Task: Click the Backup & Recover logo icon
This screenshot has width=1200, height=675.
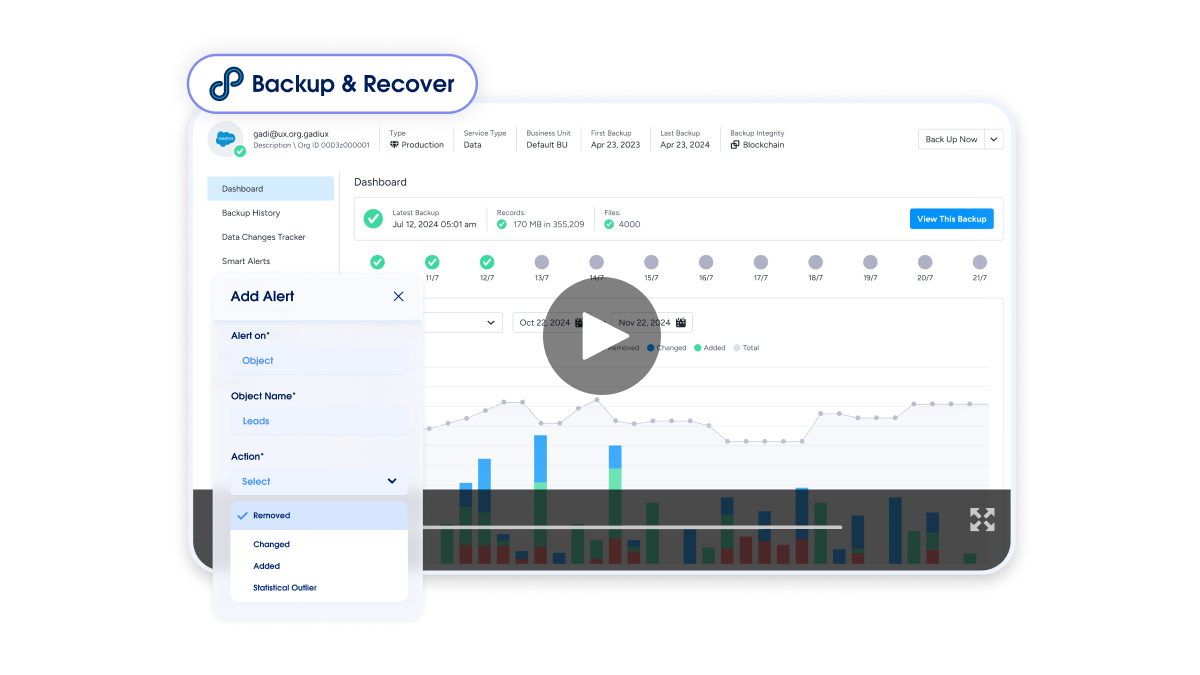Action: [226, 84]
